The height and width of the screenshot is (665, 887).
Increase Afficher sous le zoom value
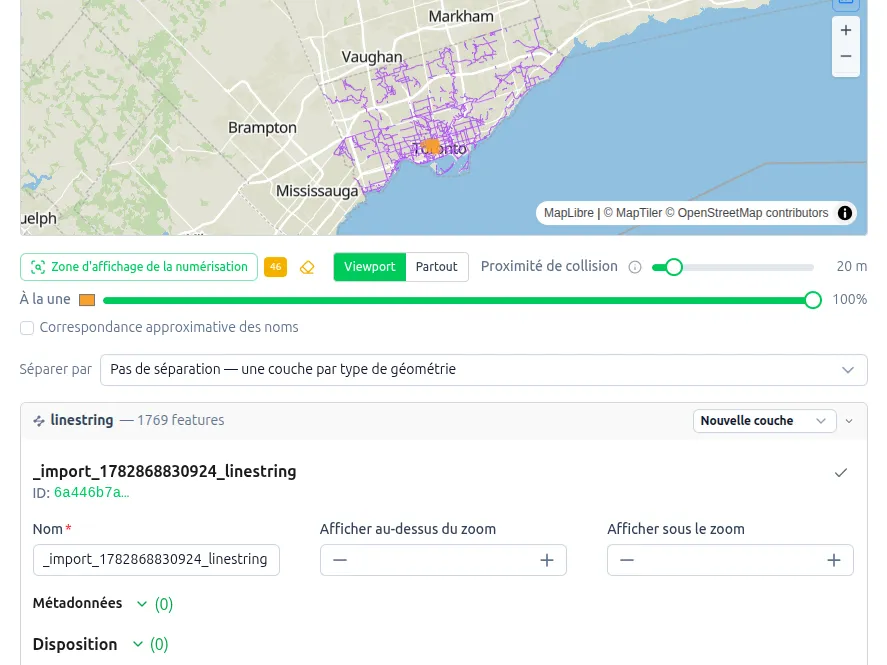pyautogui.click(x=834, y=560)
